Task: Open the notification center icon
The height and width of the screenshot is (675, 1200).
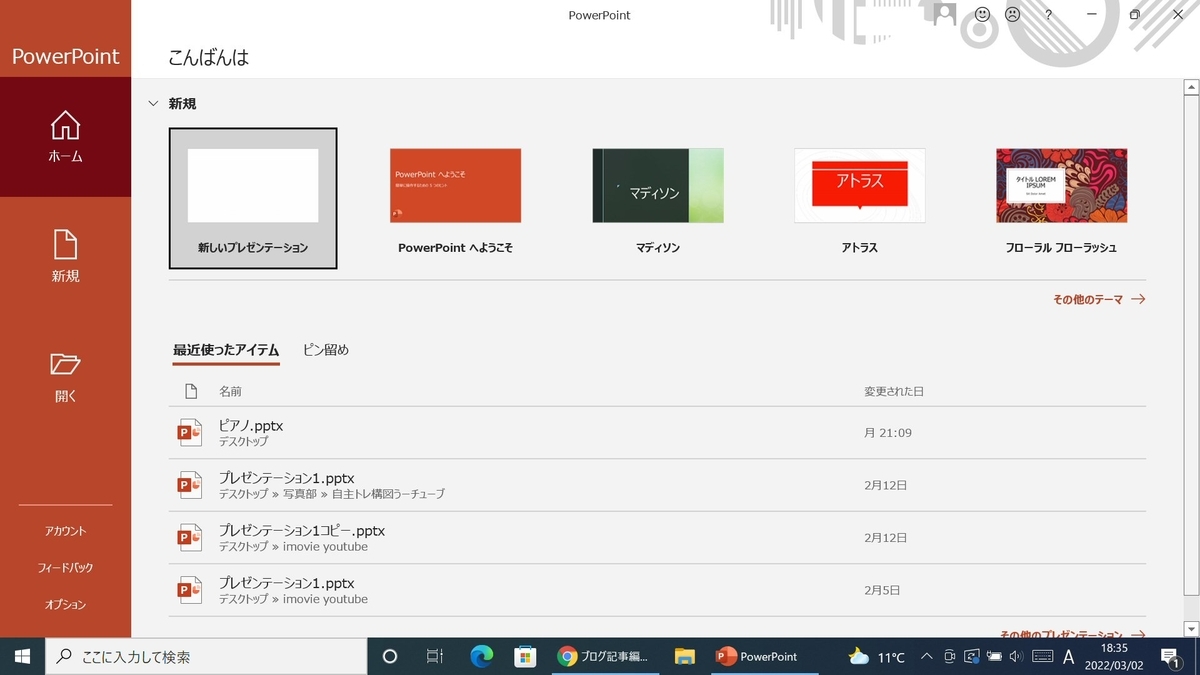Action: pyautogui.click(x=1171, y=657)
